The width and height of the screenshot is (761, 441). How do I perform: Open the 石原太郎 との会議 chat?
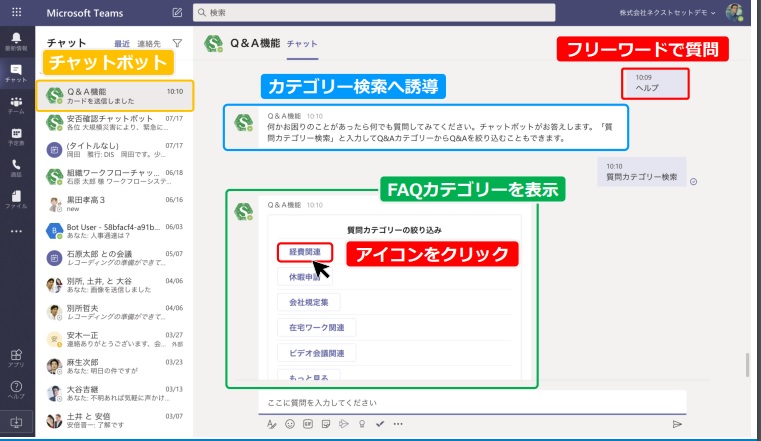pos(115,258)
